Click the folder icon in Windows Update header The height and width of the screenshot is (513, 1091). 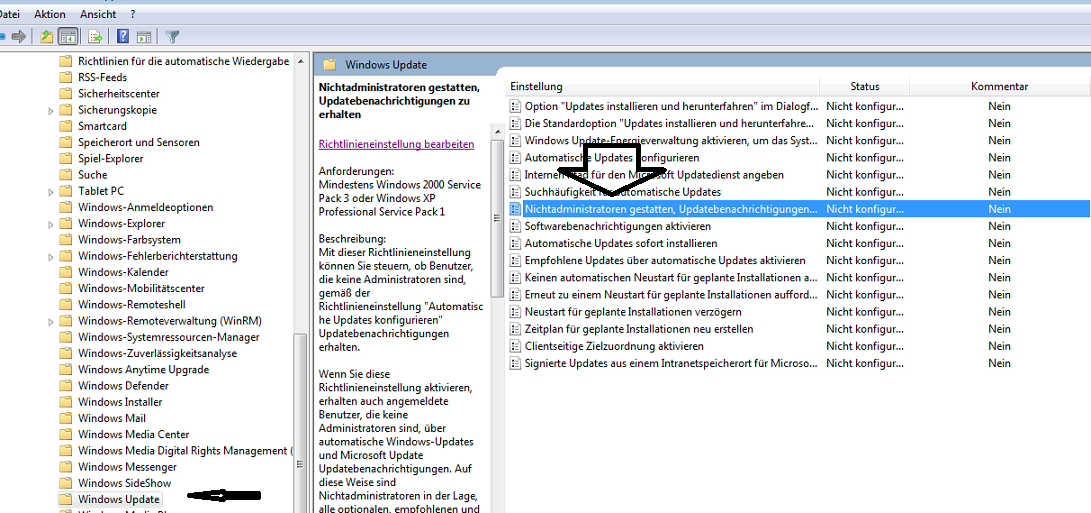(331, 65)
